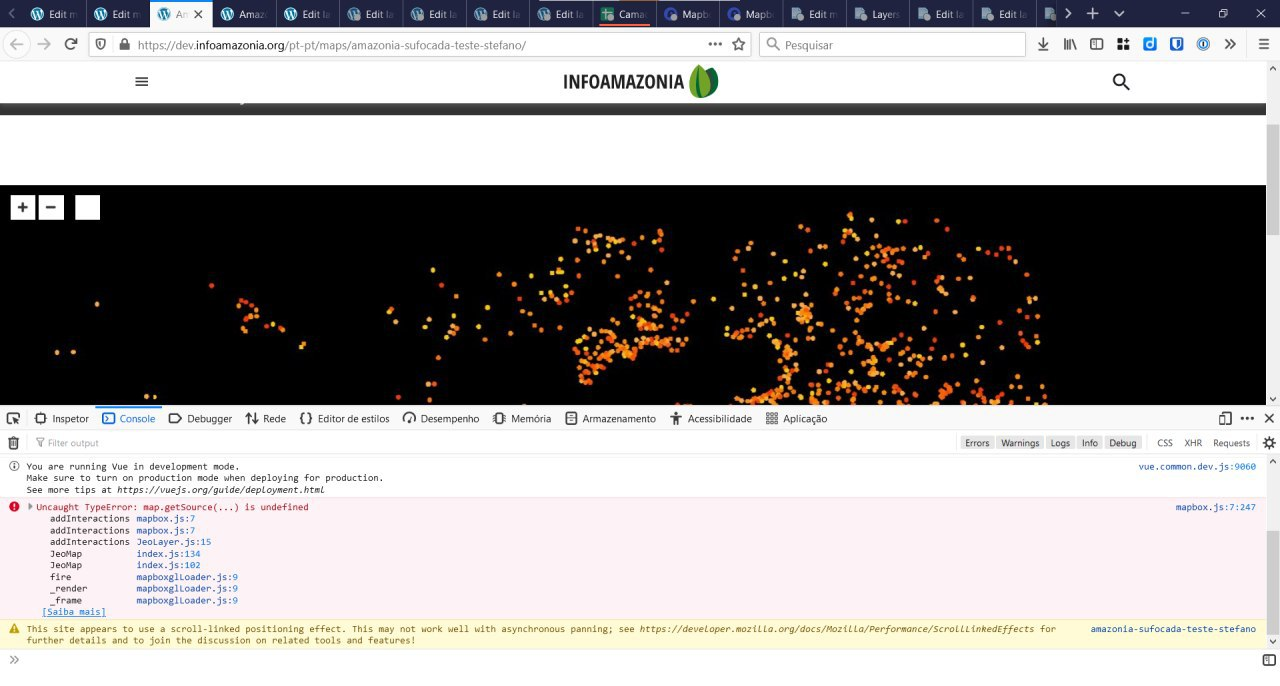Open mapbox.js:7:247 error source link
Viewport: 1280px width, 686px height.
pos(1215,507)
